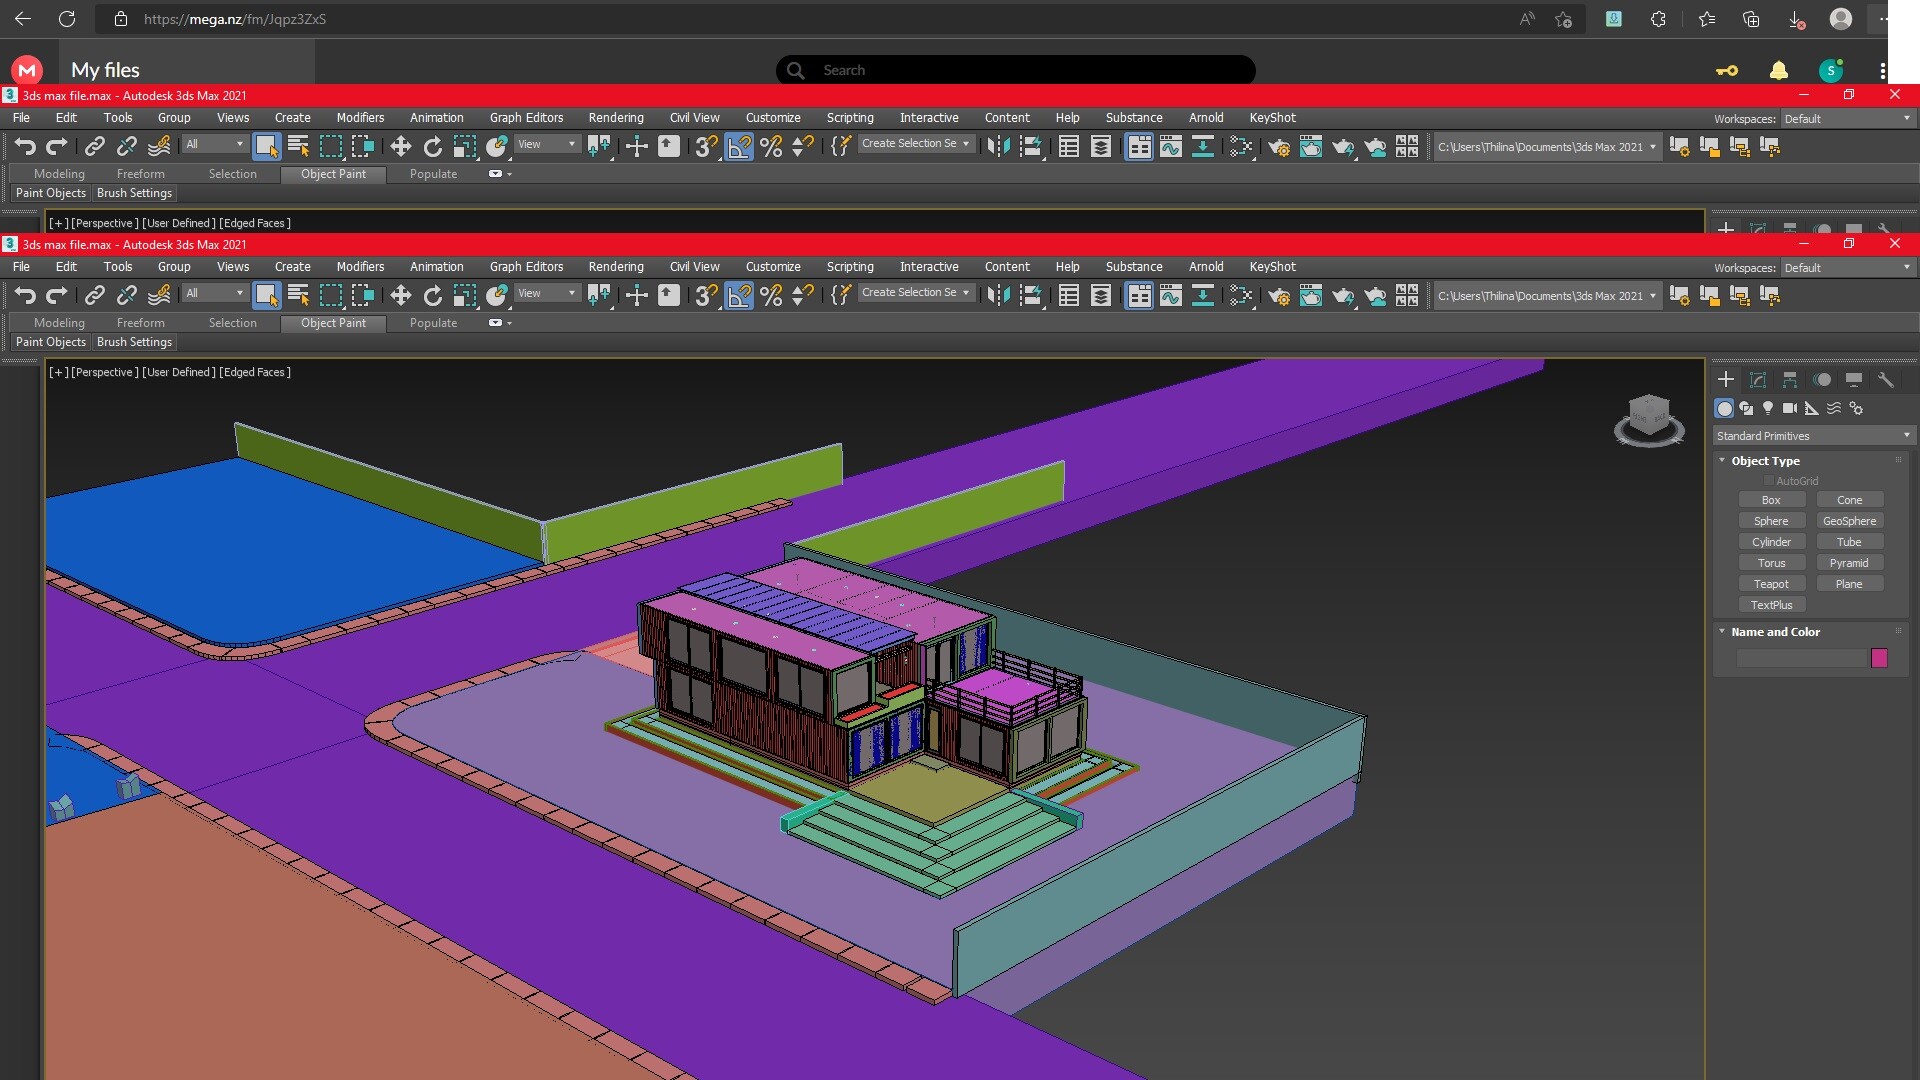Open the Modify tab in command panel

1757,380
